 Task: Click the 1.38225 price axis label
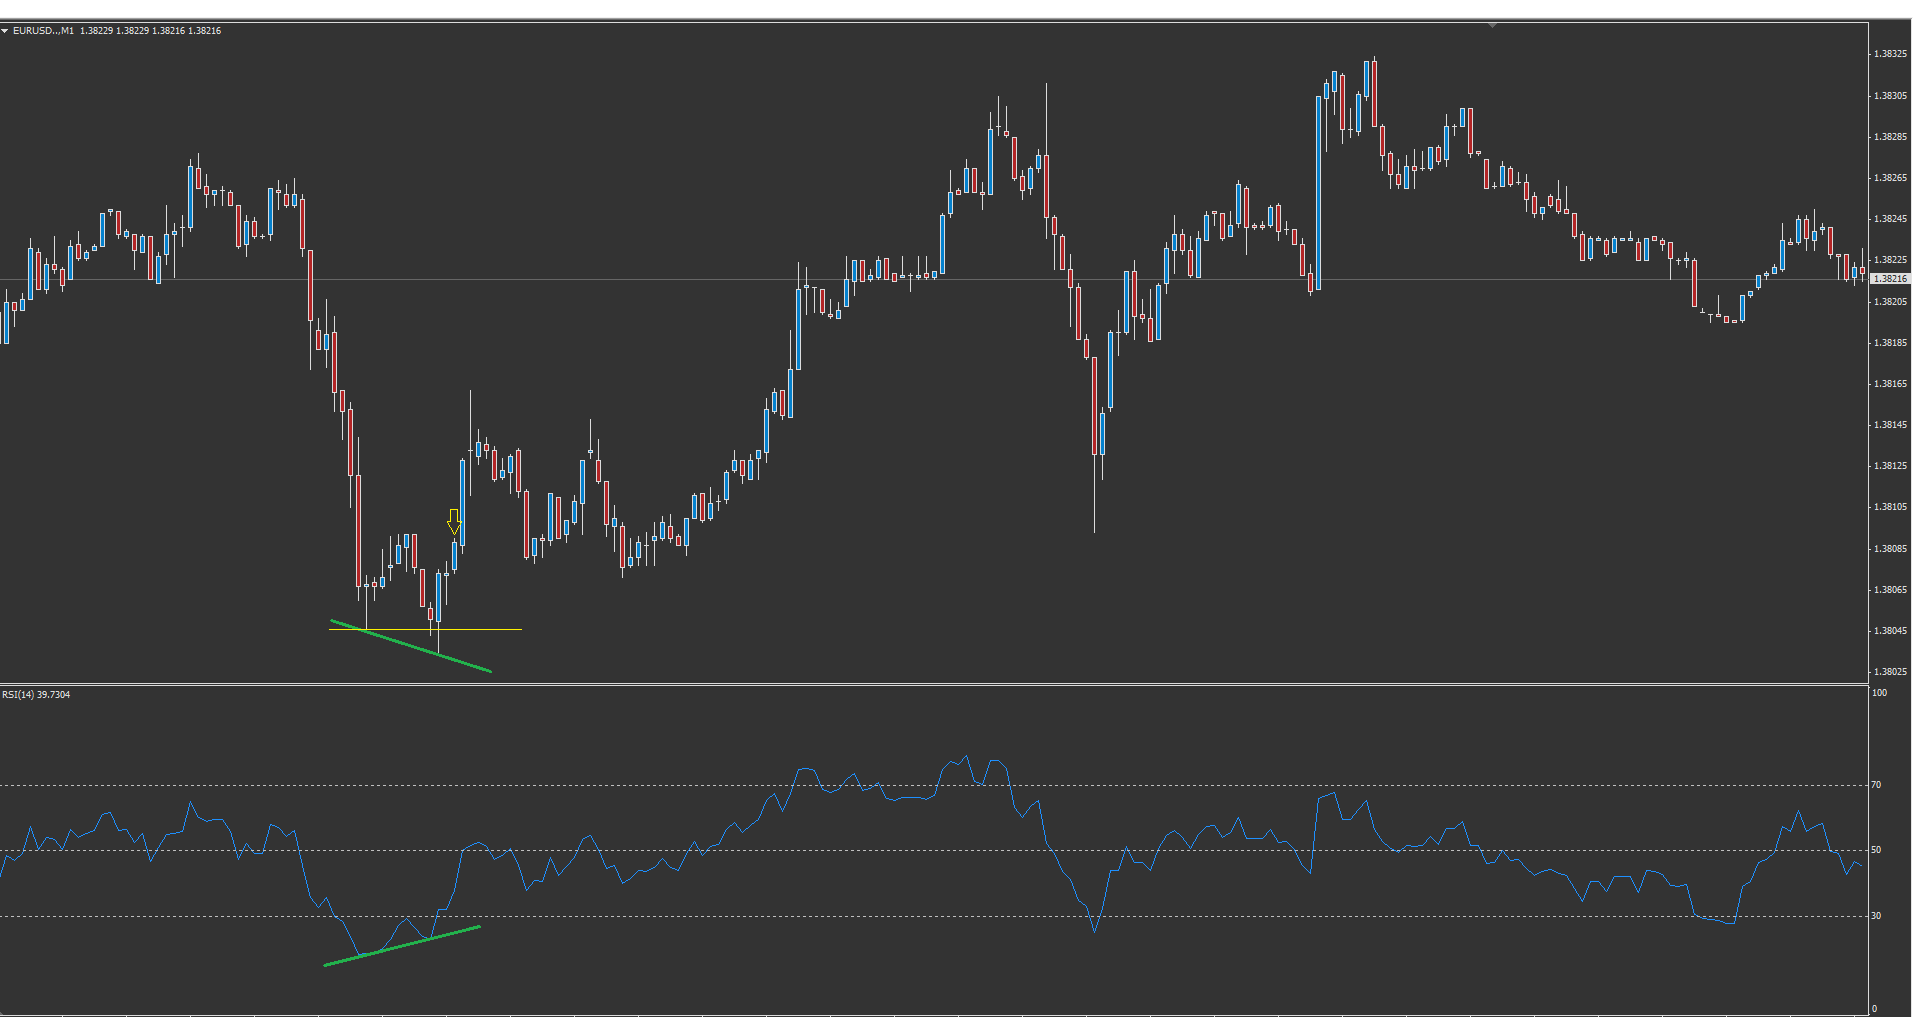tap(1890, 260)
